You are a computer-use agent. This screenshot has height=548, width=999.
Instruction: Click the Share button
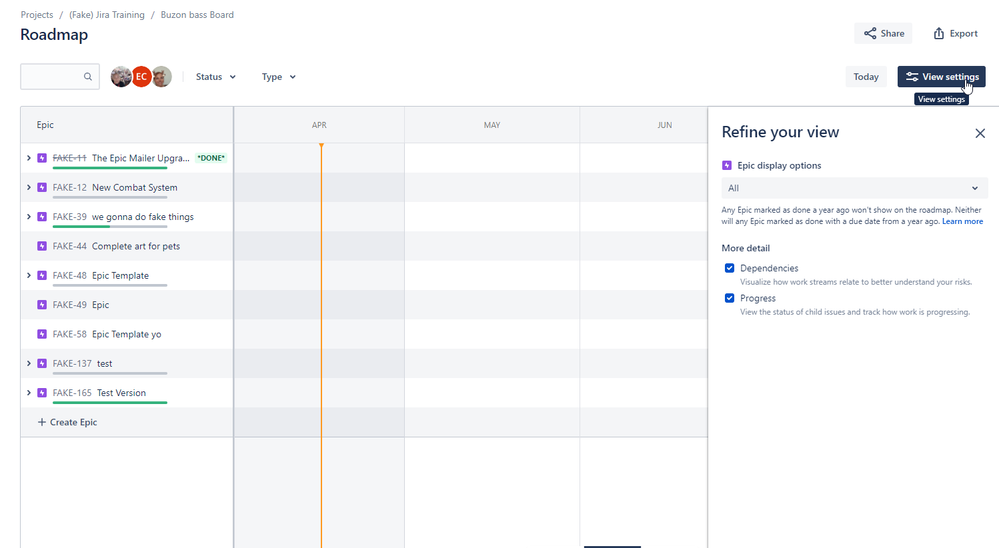point(883,33)
